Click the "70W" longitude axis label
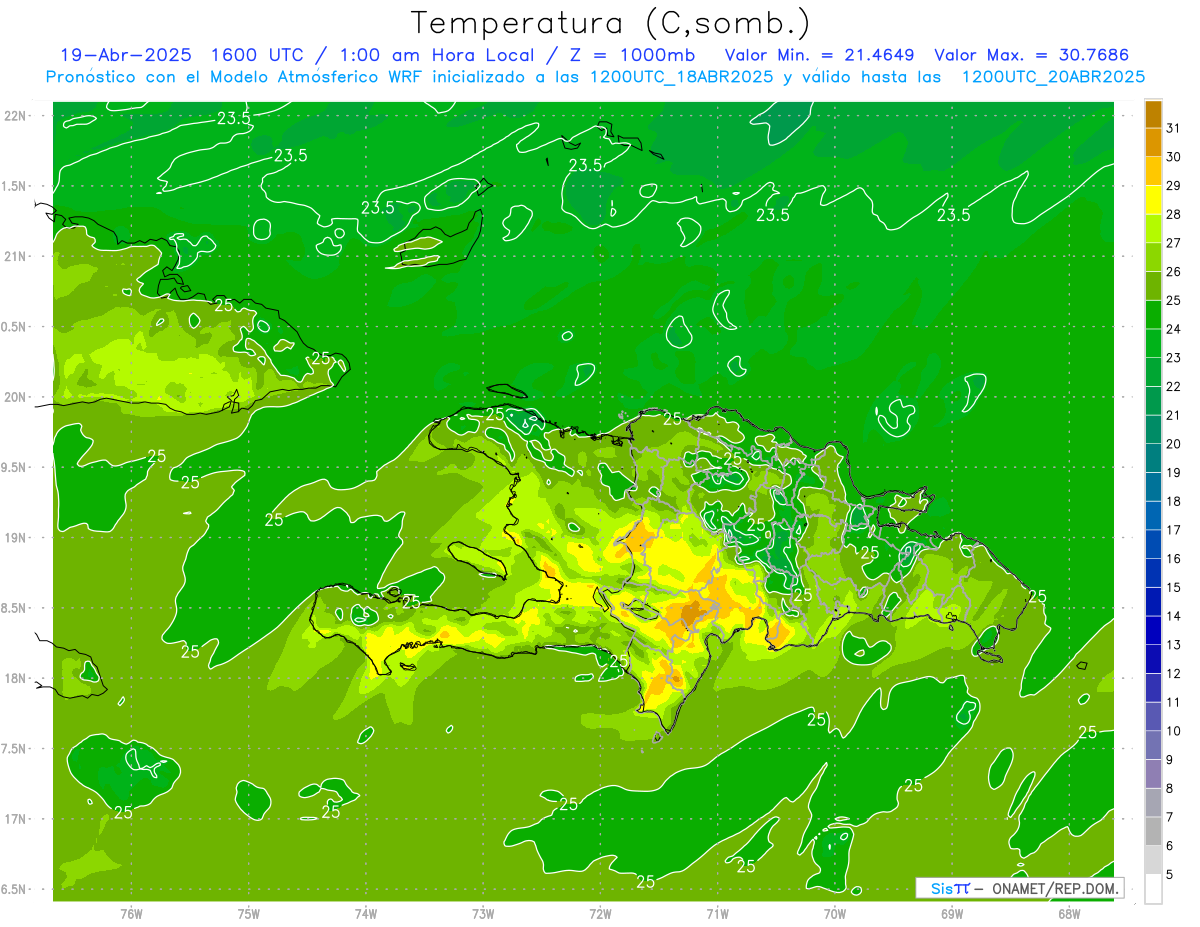 pyautogui.click(x=835, y=915)
